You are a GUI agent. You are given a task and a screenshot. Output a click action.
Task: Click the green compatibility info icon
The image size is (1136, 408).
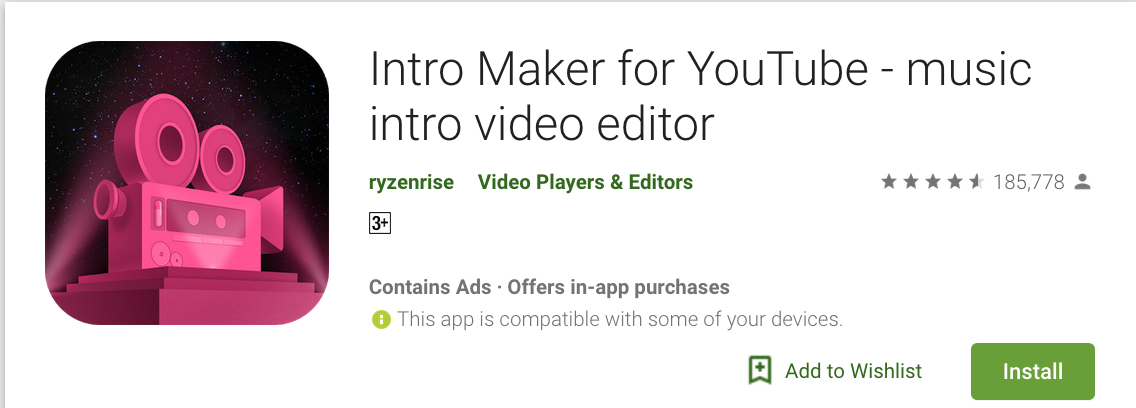(381, 319)
